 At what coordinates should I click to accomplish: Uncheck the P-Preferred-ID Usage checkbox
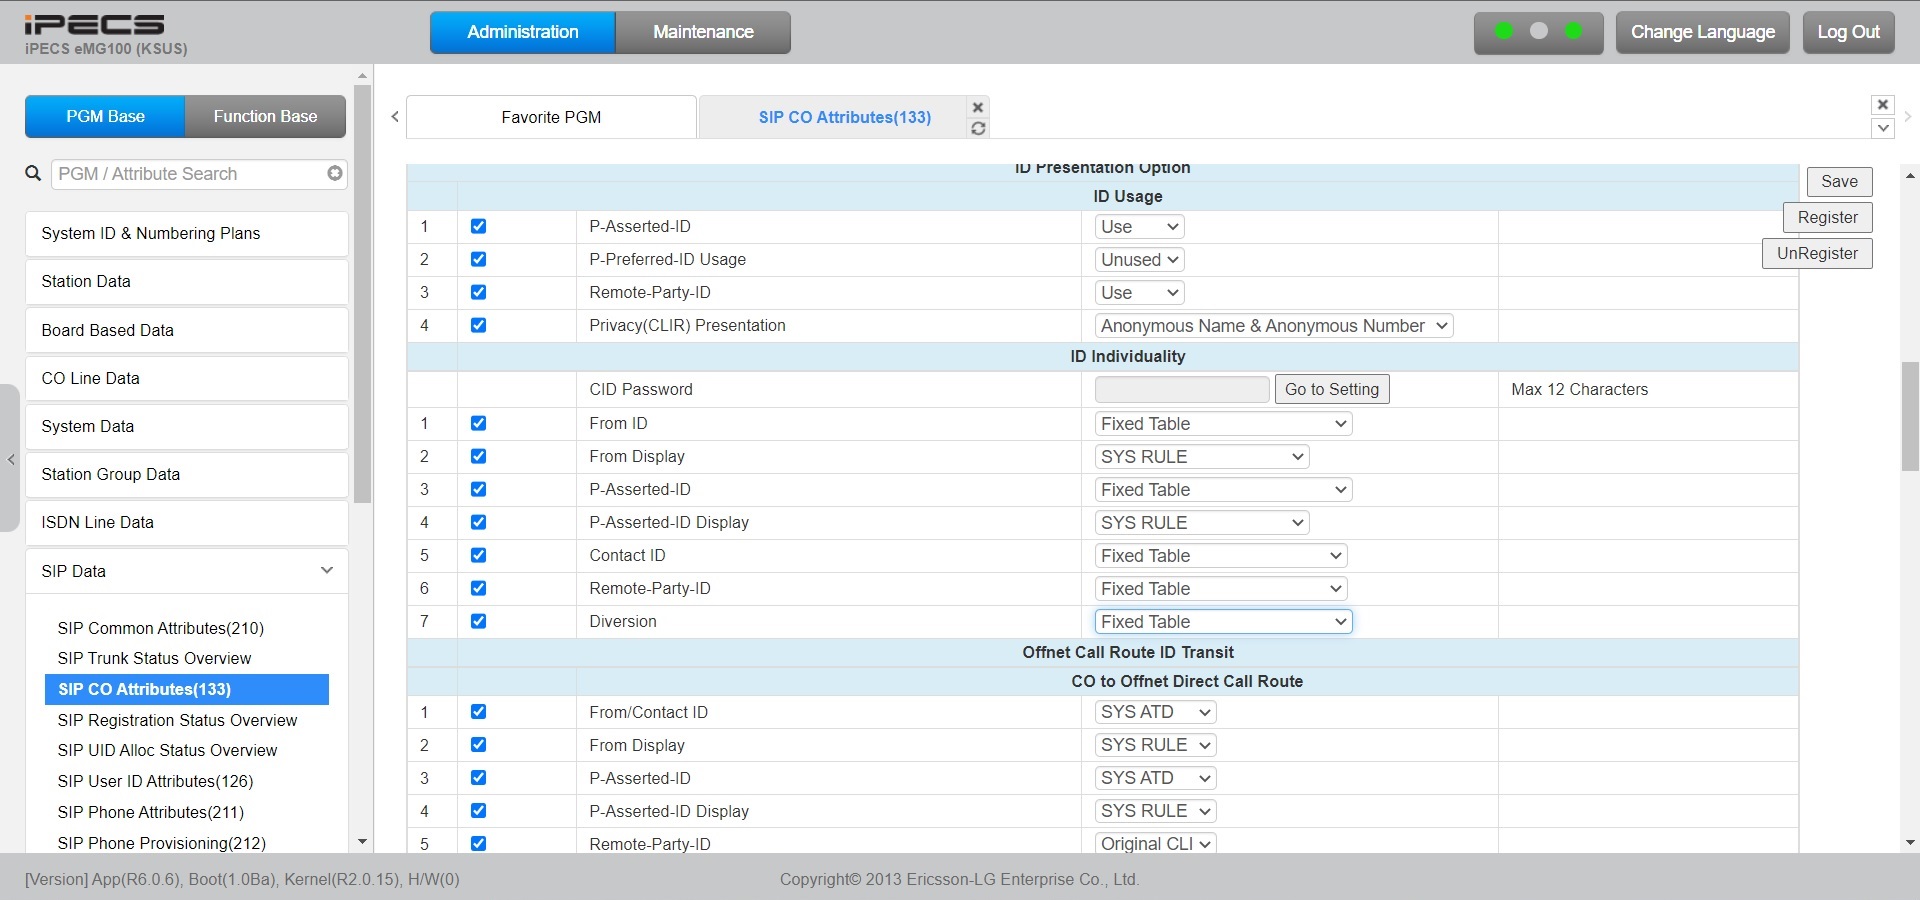point(478,260)
